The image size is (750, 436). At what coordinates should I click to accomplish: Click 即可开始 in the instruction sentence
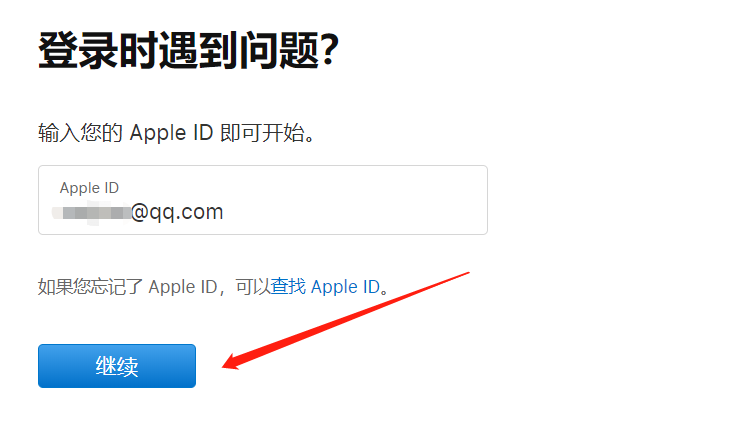coord(262,133)
